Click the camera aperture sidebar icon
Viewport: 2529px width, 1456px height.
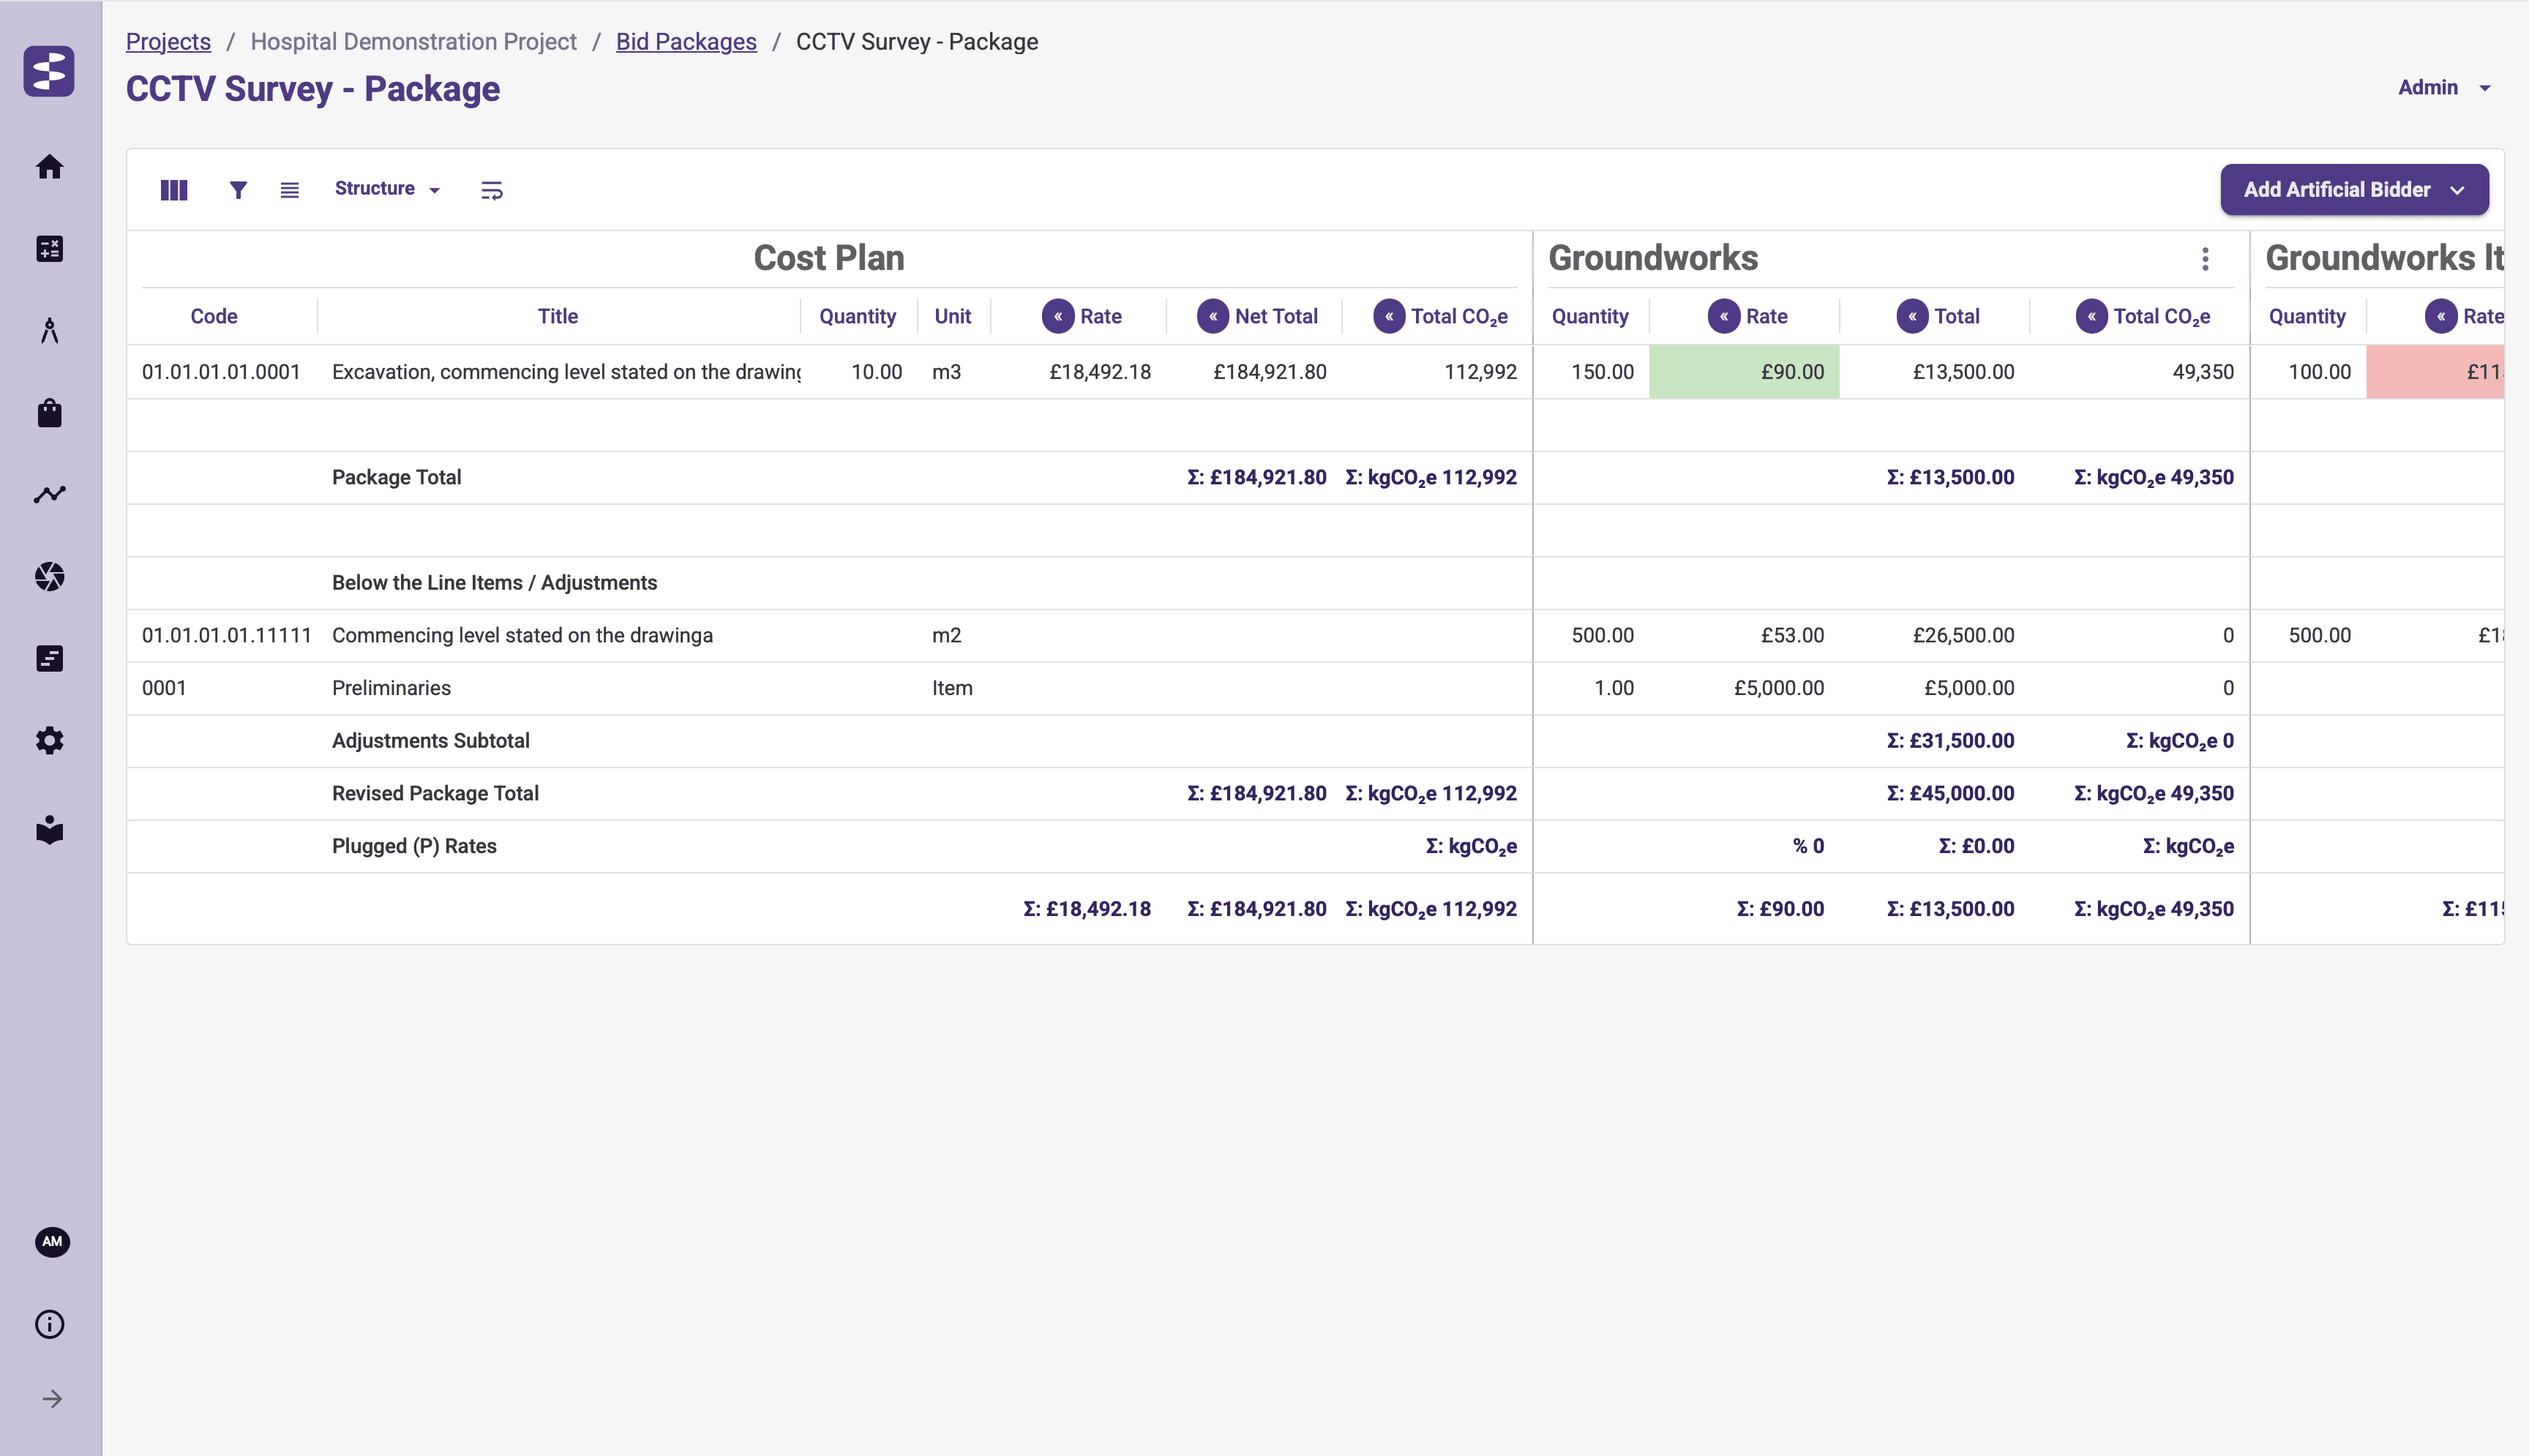click(49, 576)
